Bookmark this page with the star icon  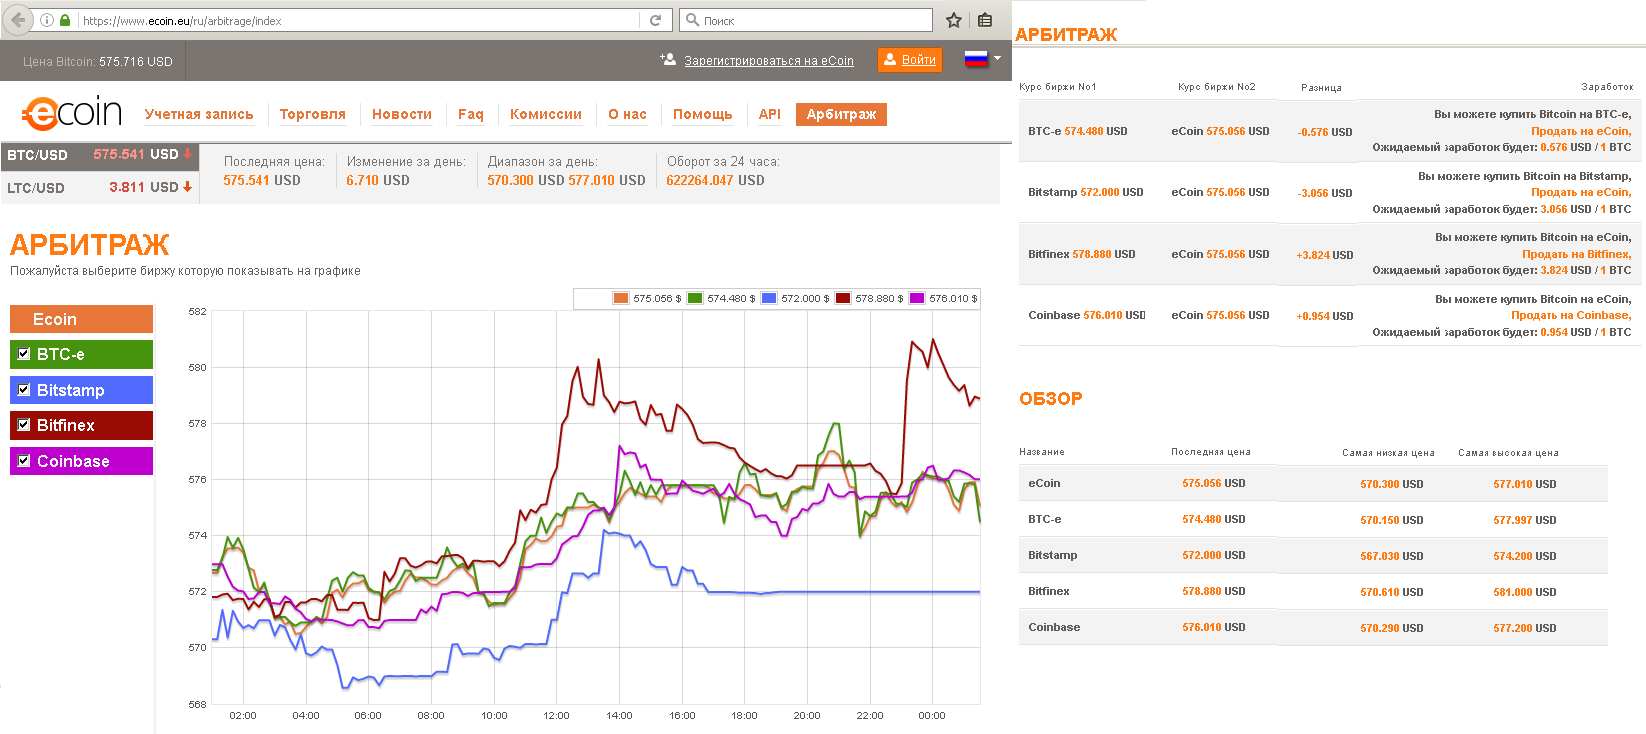[954, 20]
